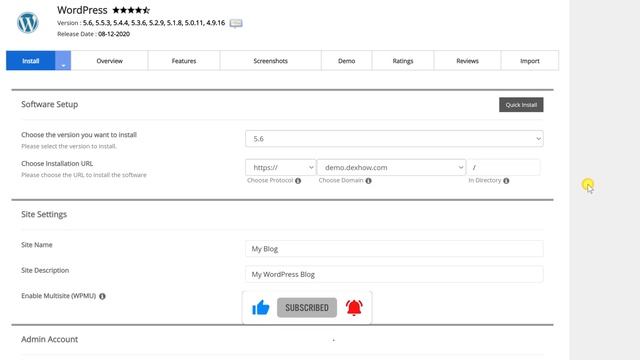Click the 'Choose the version you want to install' label
The image size is (640, 360).
tap(79, 135)
